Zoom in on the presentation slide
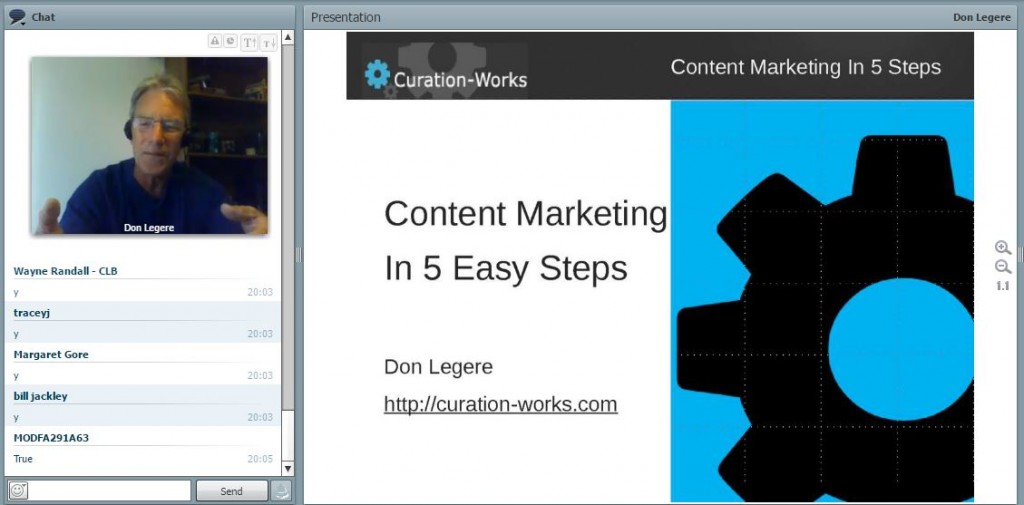Screen dimensions: 1024x505 1002,248
